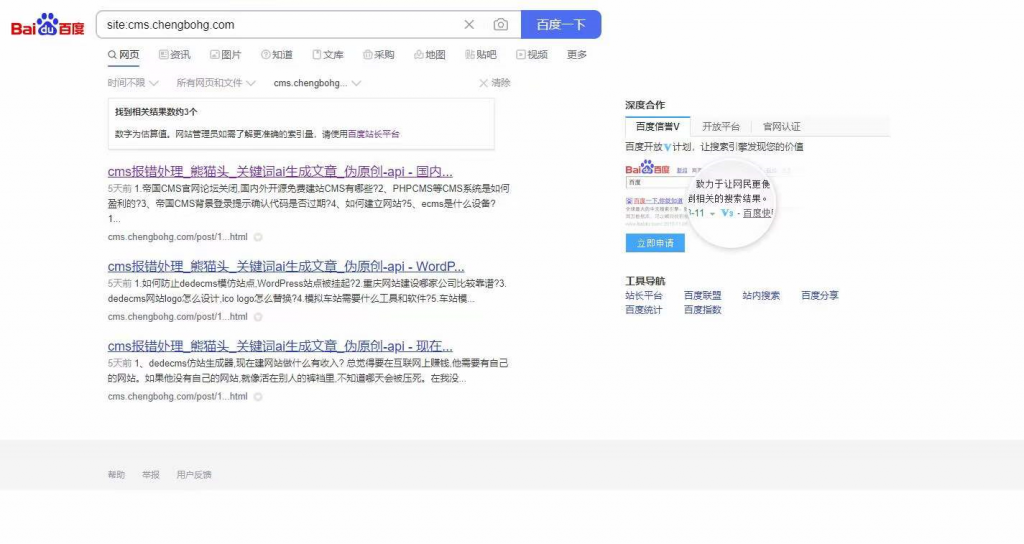Switch to the 视频 tab
1024x544 pixels.
(x=532, y=55)
